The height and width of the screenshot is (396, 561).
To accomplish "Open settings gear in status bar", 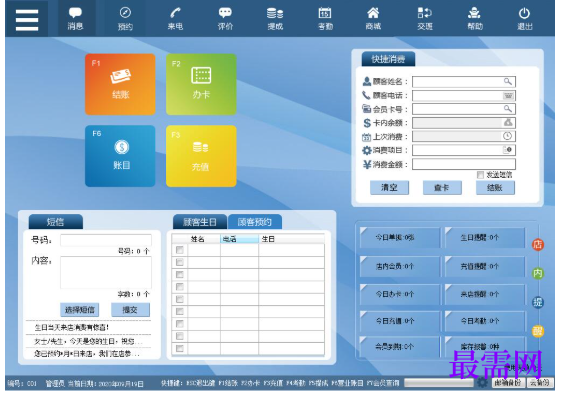I will click(x=482, y=382).
